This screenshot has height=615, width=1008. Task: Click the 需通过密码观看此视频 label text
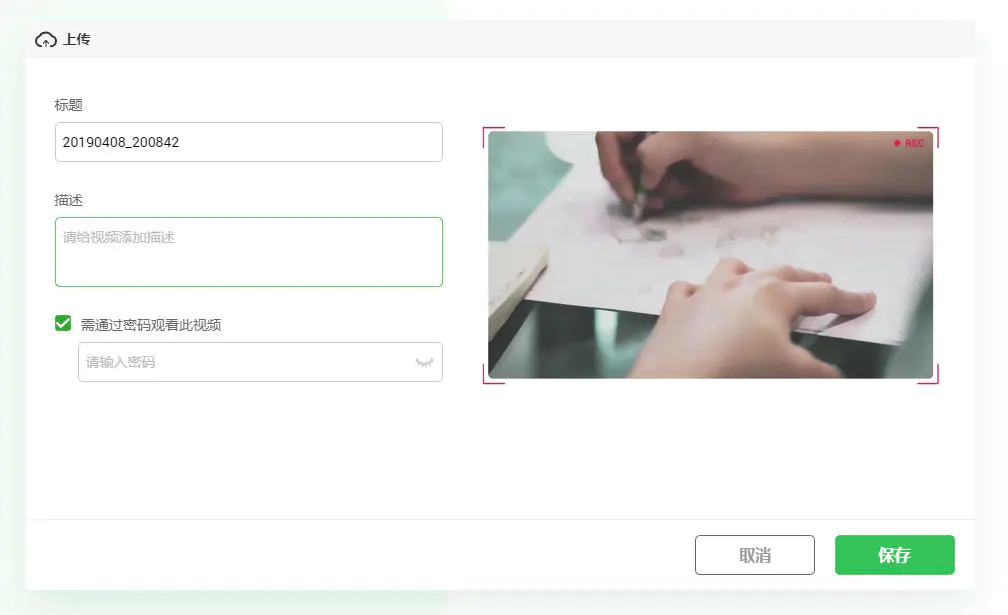coord(150,325)
